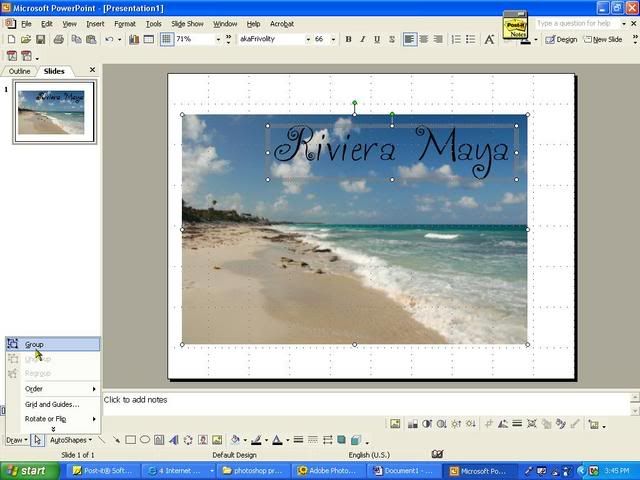Click the Bullets list icon
This screenshot has height=480, width=640.
tap(470, 39)
